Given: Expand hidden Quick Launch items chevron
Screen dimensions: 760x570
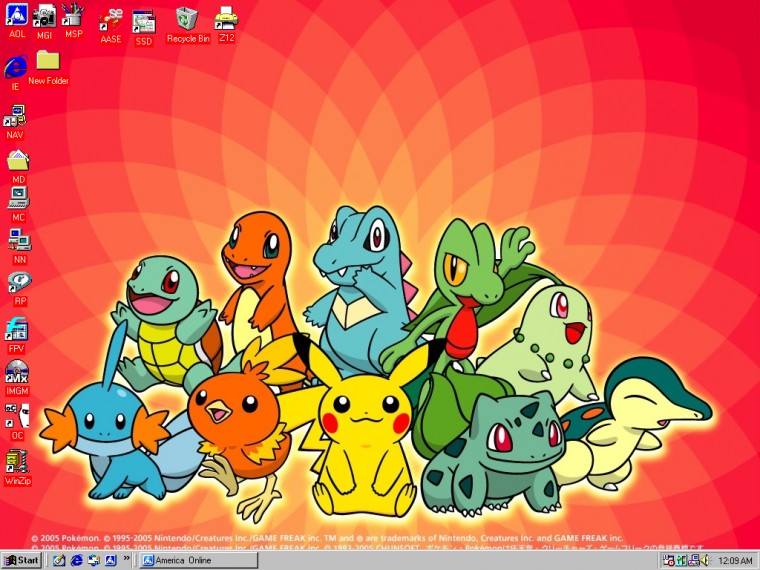Looking at the screenshot, I should pyautogui.click(x=127, y=558).
